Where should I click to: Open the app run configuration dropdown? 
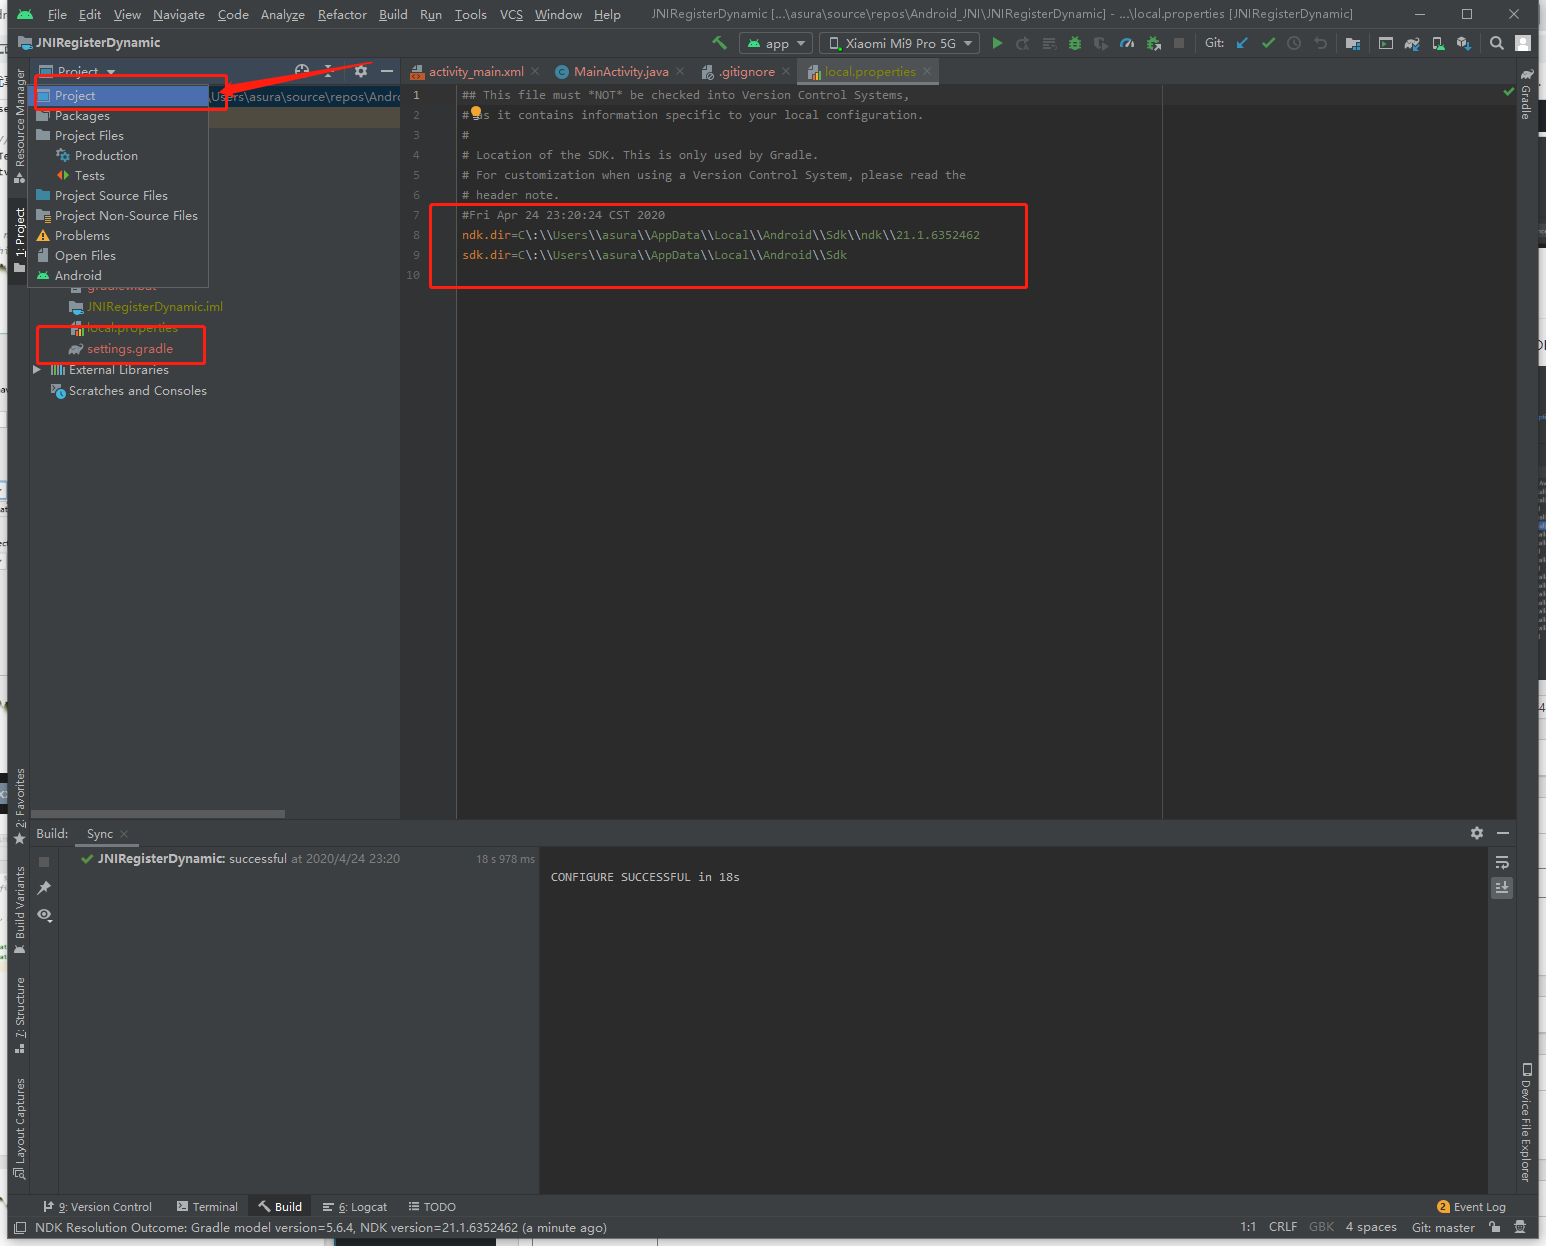[x=775, y=43]
